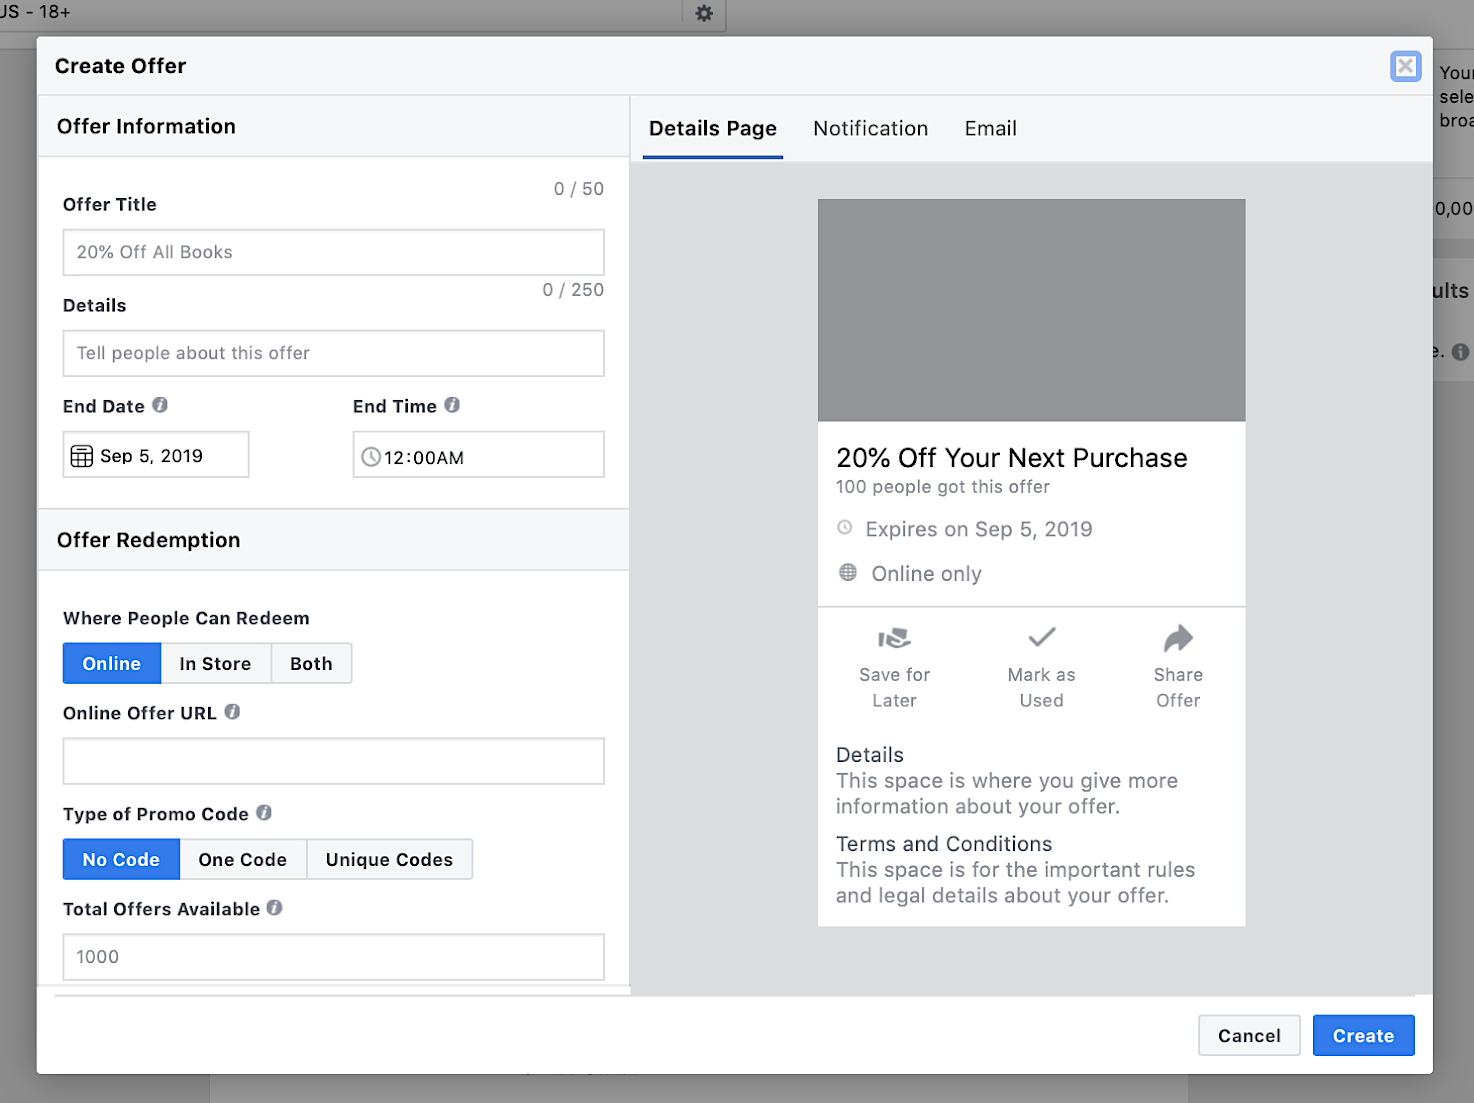This screenshot has width=1474, height=1103.
Task: Click the Share Offer arrow icon
Action: (1178, 638)
